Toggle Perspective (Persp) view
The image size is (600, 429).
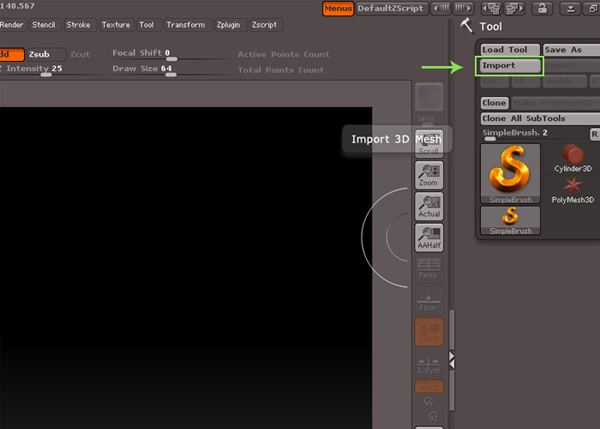point(429,268)
